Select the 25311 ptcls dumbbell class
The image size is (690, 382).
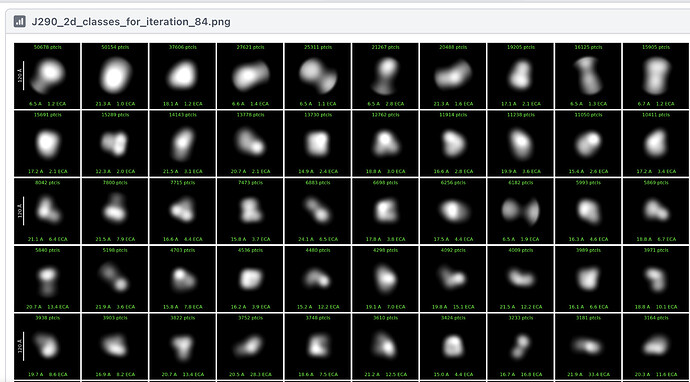[x=318, y=76]
